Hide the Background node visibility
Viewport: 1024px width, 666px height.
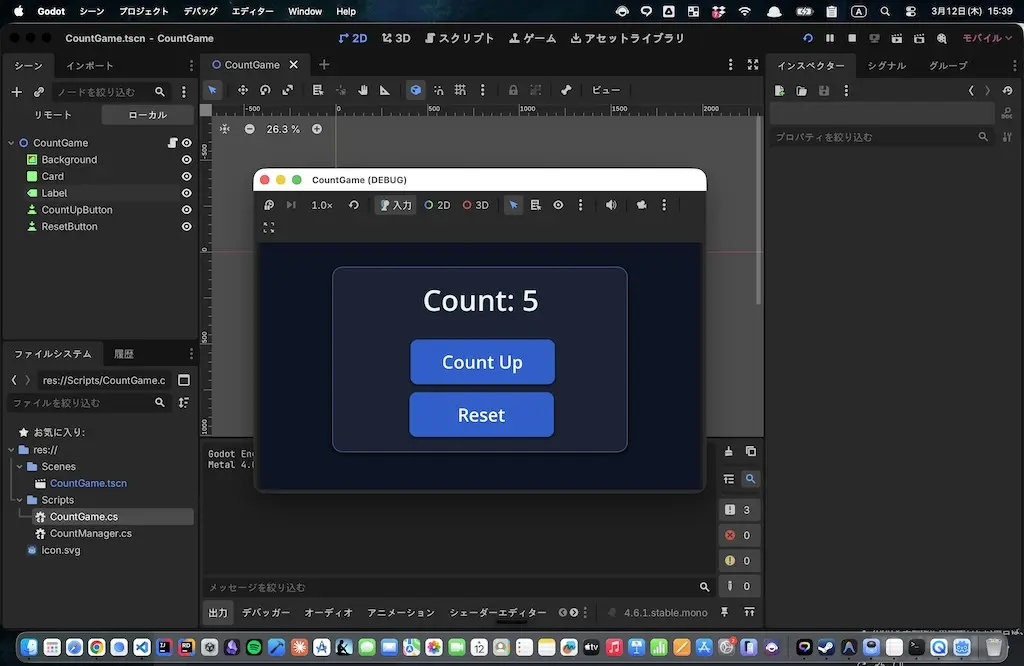point(186,160)
